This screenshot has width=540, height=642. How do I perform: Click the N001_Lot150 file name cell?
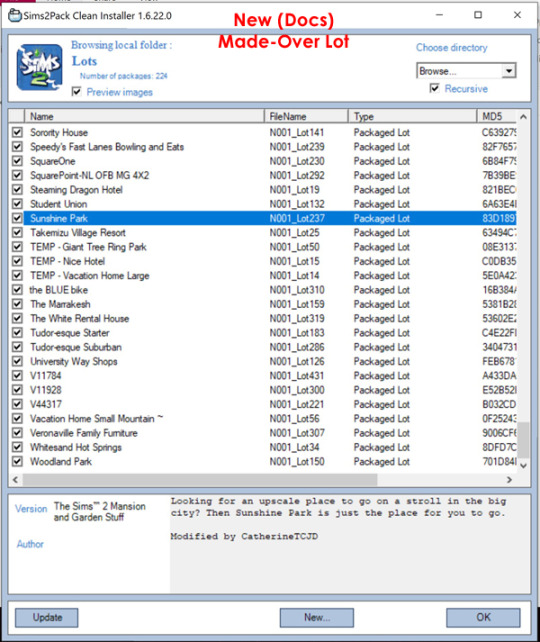point(297,461)
